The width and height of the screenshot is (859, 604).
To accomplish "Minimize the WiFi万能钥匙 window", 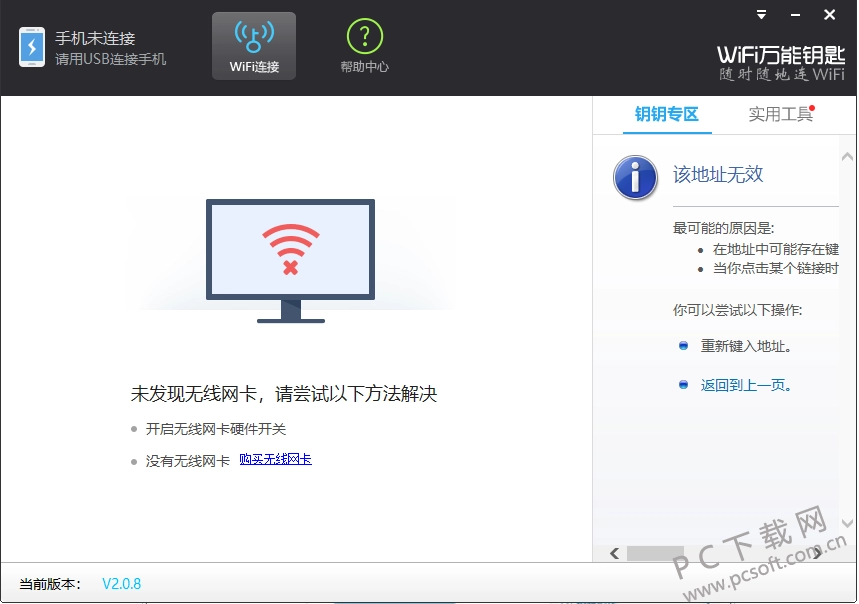I will coord(793,15).
